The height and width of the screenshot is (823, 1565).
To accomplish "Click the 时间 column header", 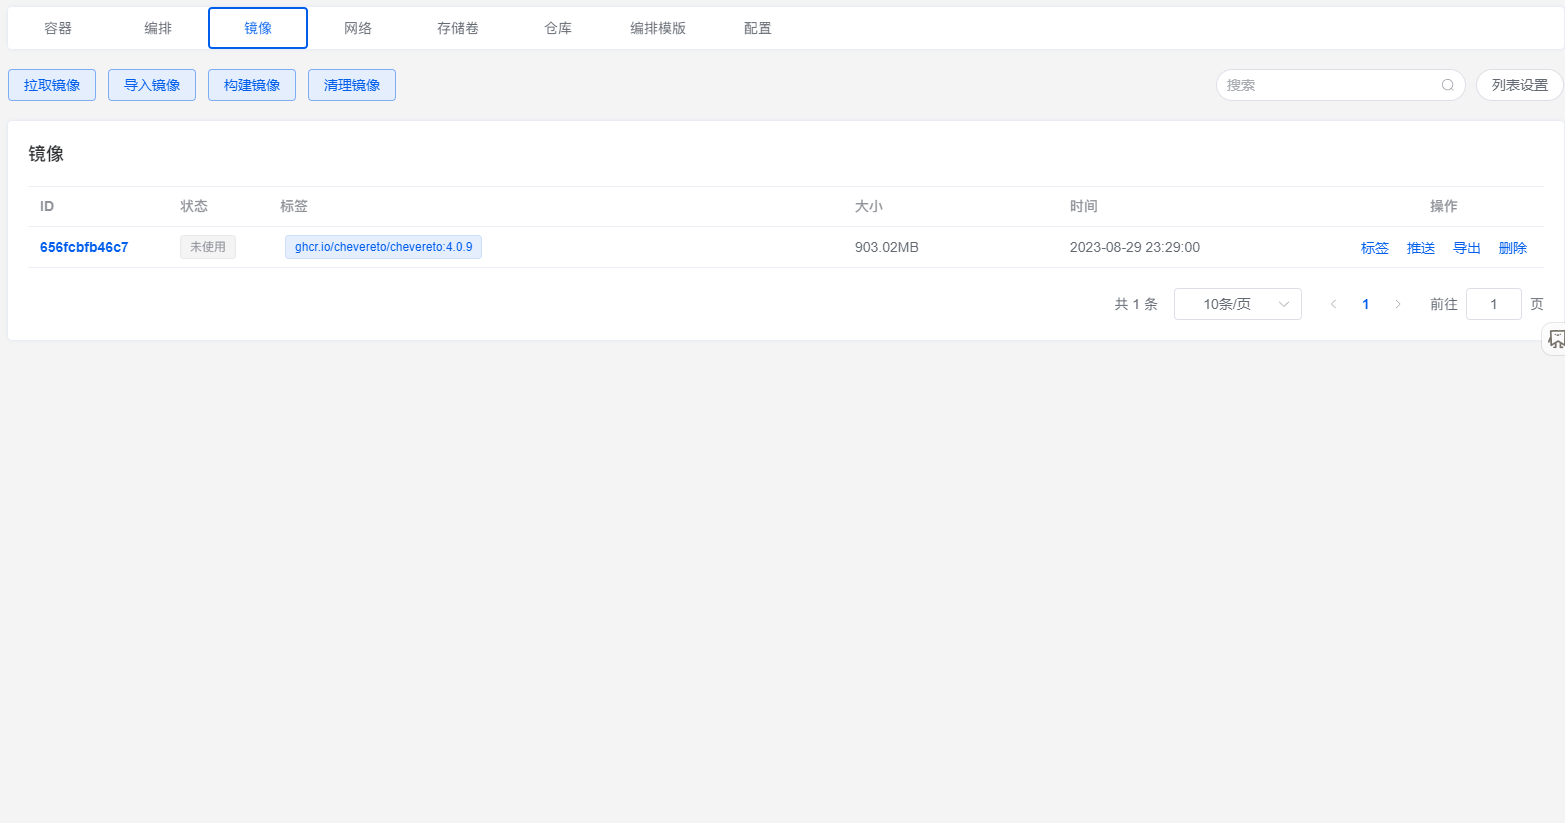I will coord(1084,206).
